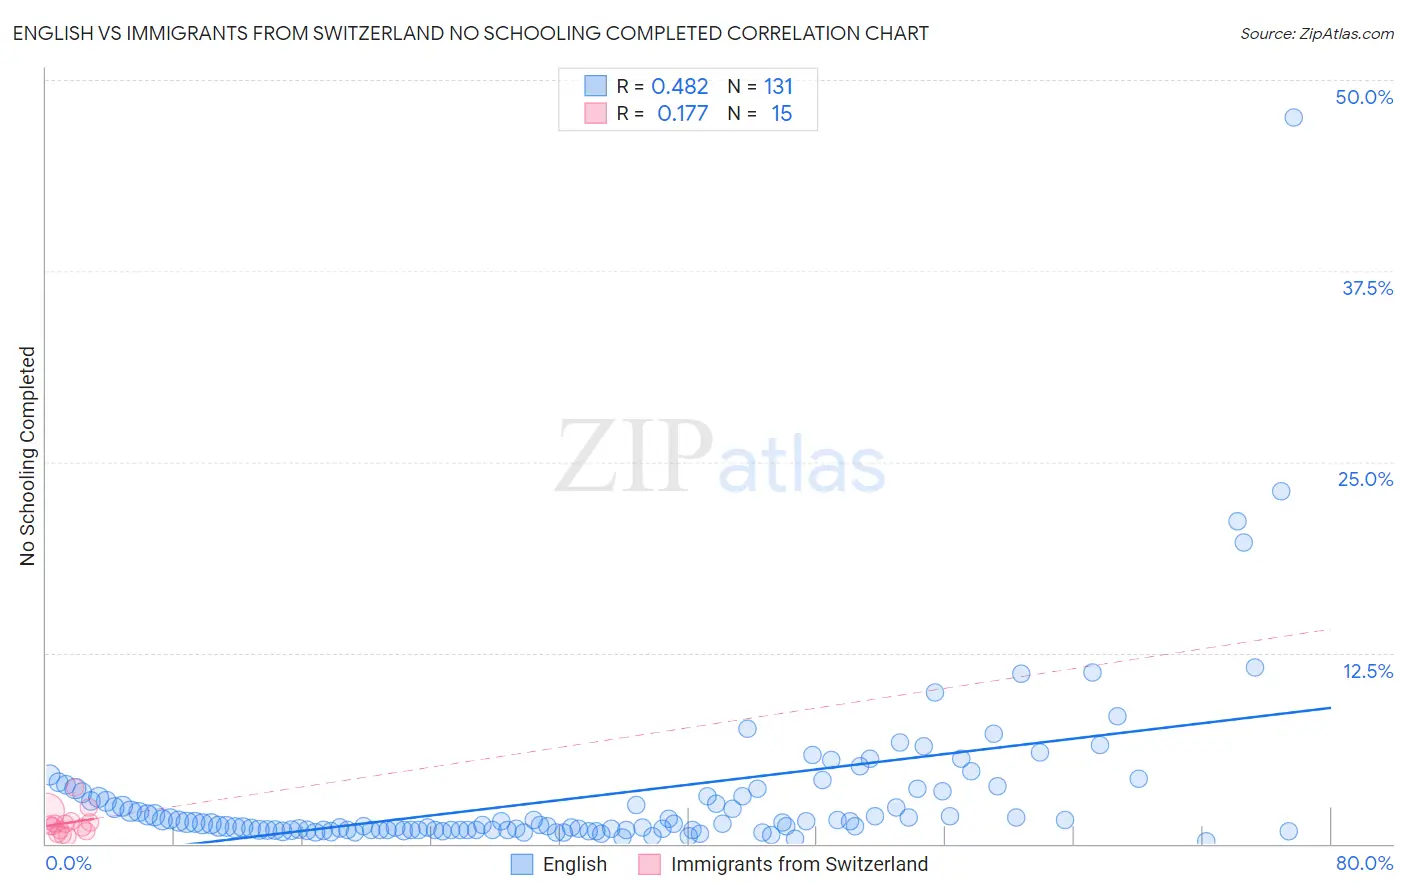The image size is (1406, 892).
Task: Click the No Schooling Completed axis title
Action: coord(27,456)
